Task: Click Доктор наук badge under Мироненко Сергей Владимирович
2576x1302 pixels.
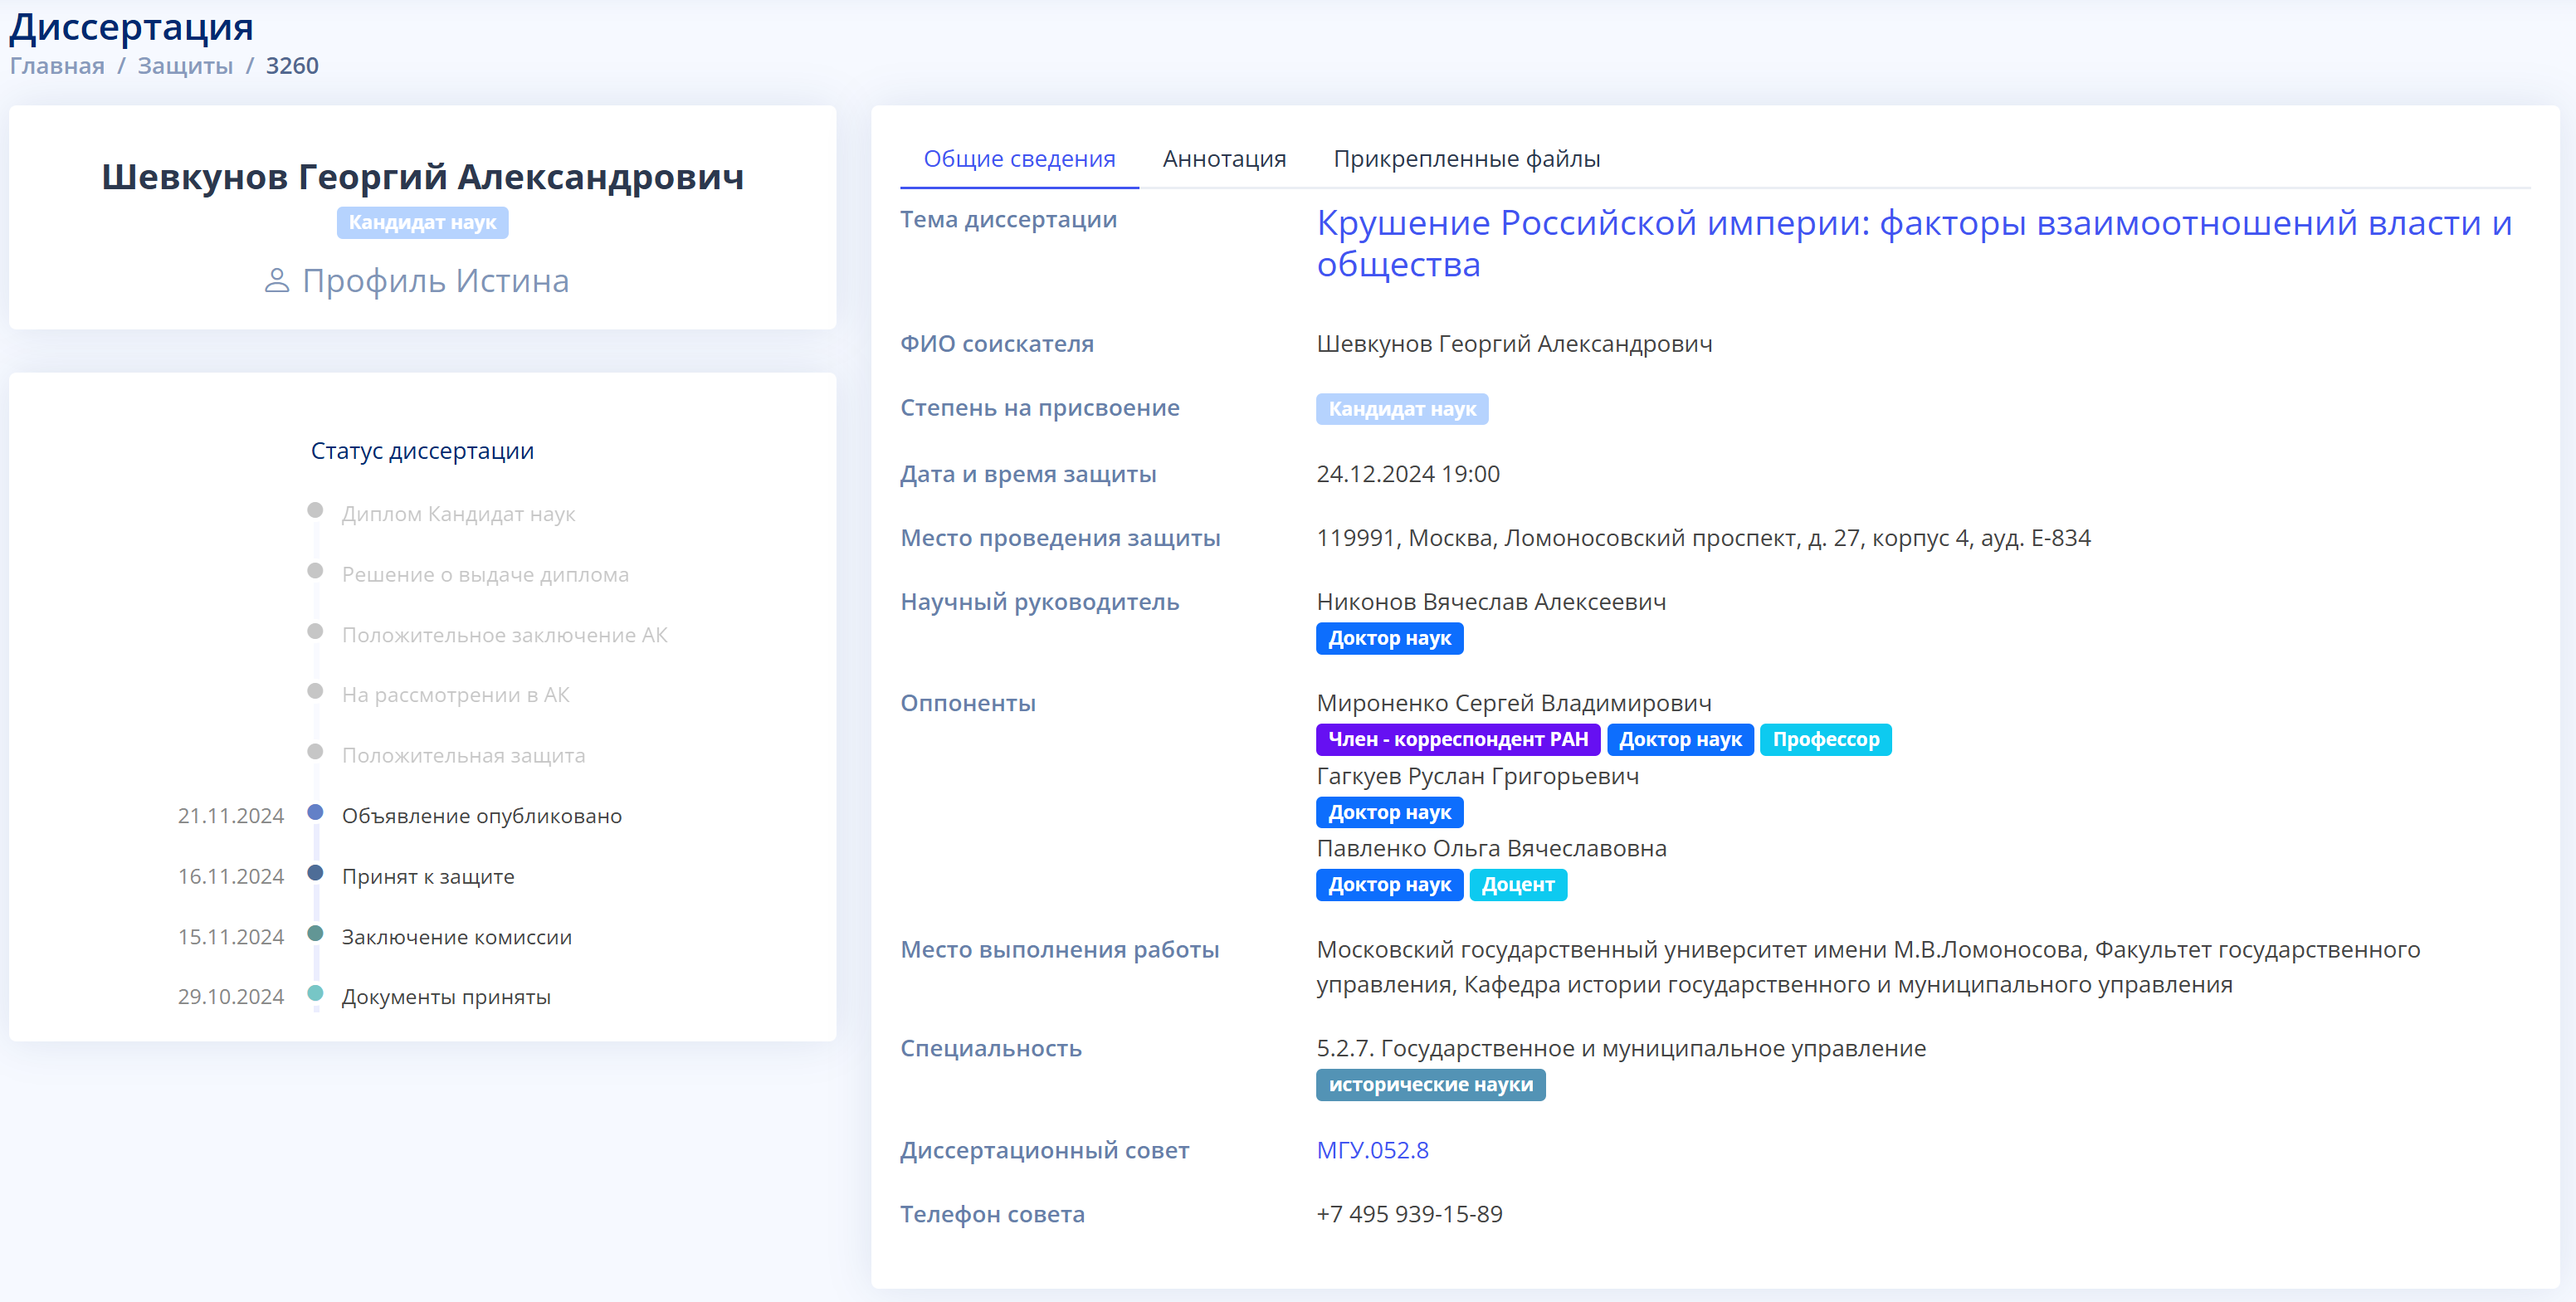Action: point(1680,739)
